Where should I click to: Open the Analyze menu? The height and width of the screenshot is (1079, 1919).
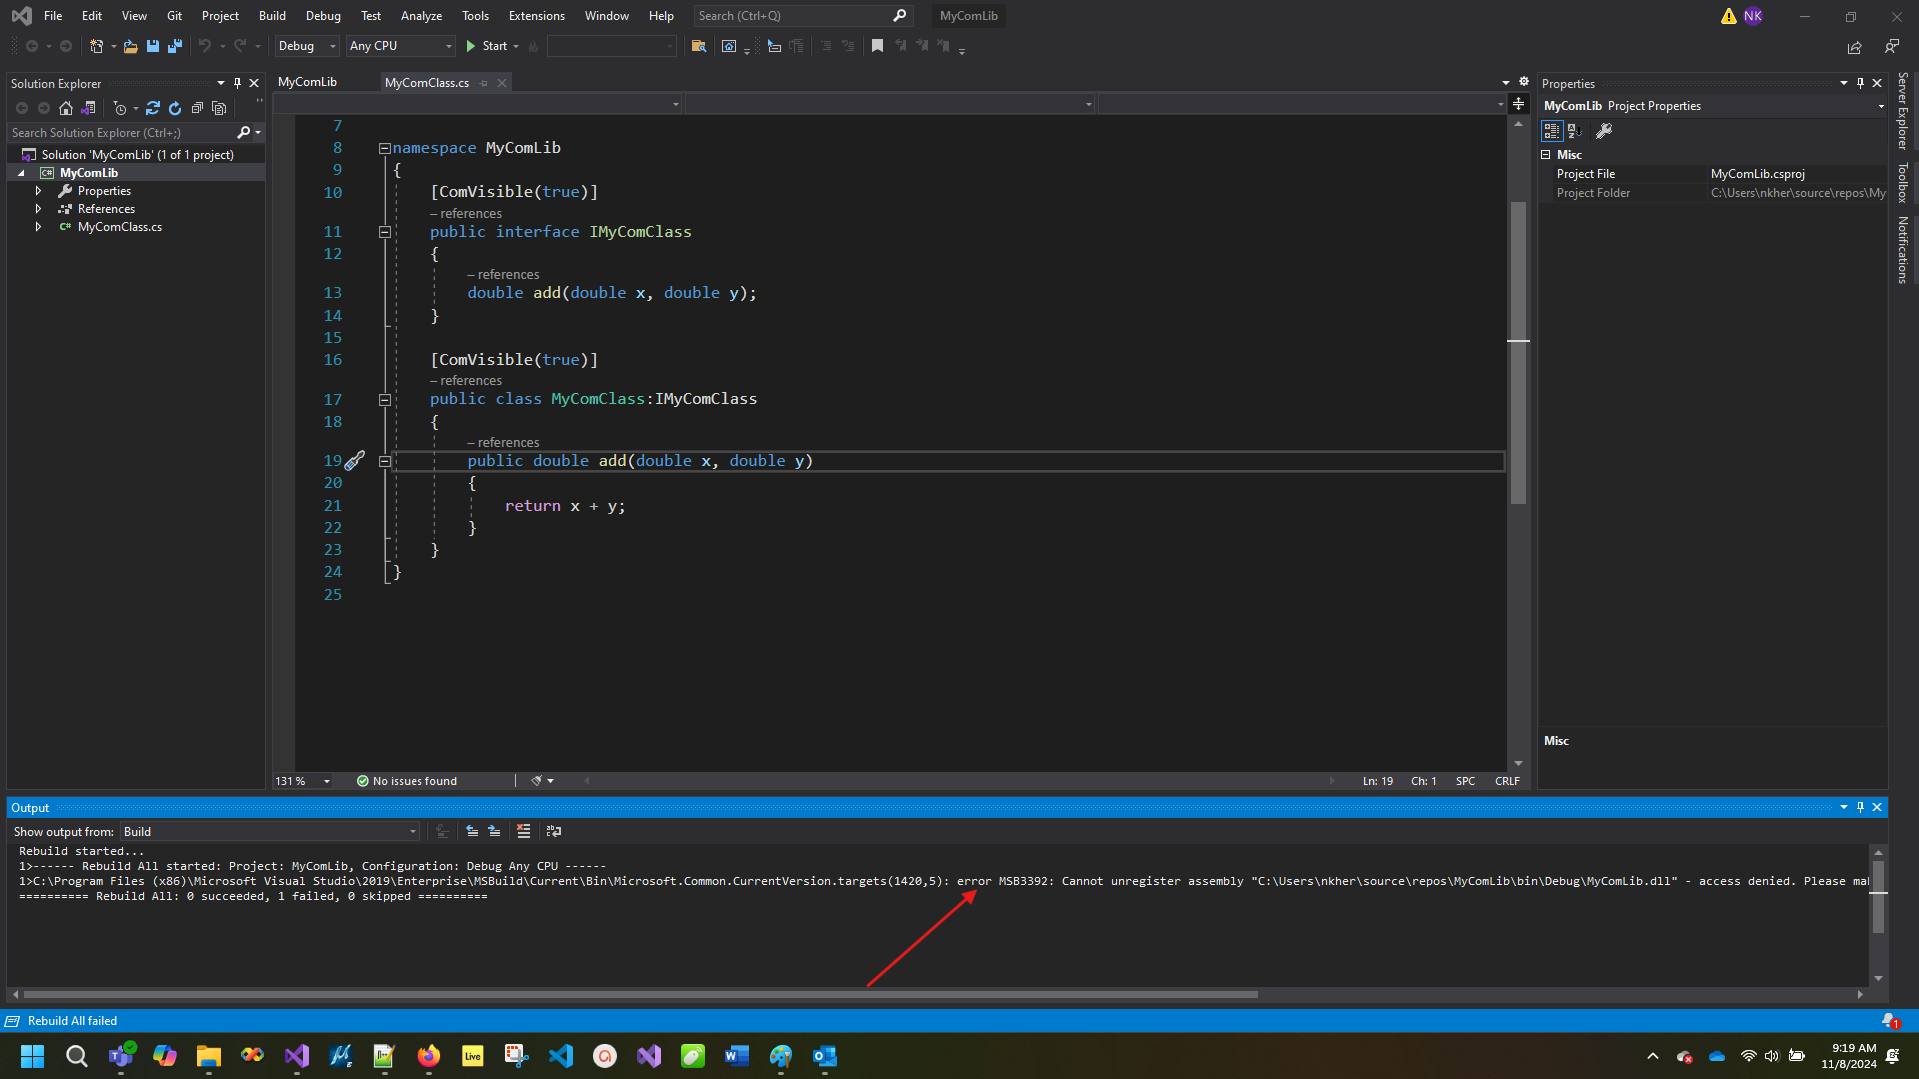[x=421, y=16]
